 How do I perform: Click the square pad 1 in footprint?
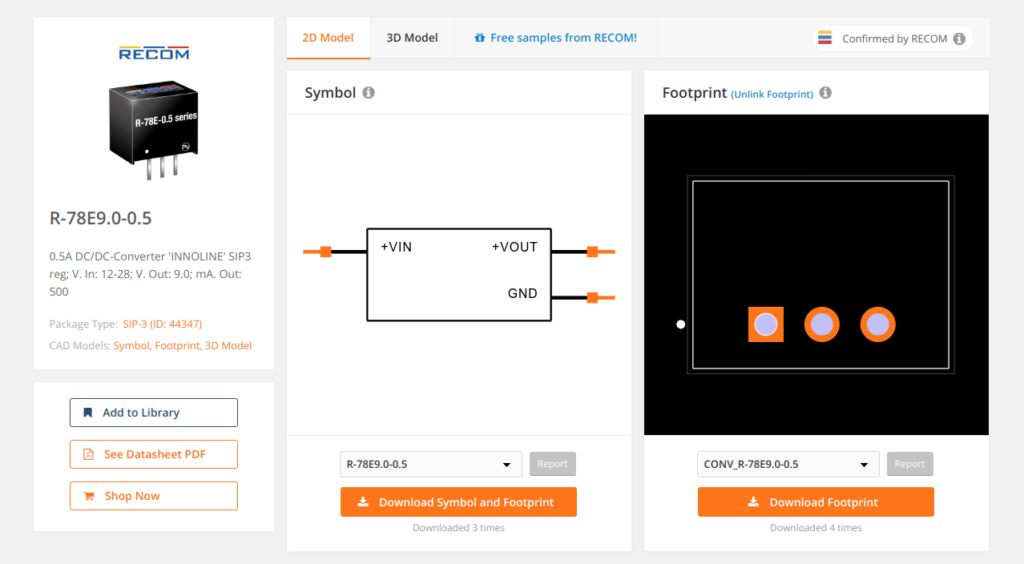pyautogui.click(x=765, y=324)
